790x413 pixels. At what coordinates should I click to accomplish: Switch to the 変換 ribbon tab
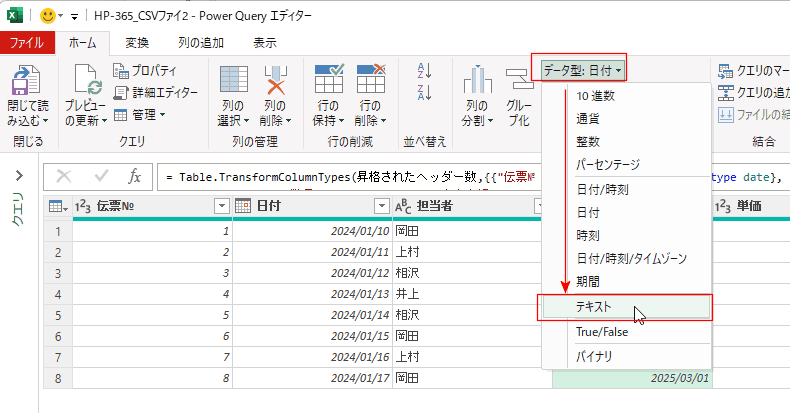pos(137,42)
